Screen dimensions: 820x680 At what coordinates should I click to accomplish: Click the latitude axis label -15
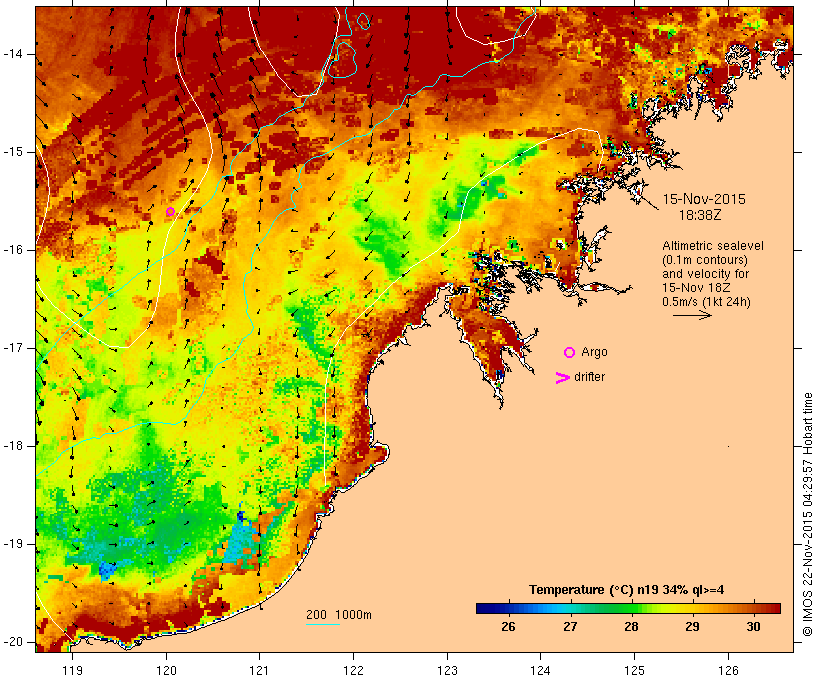pyautogui.click(x=13, y=152)
